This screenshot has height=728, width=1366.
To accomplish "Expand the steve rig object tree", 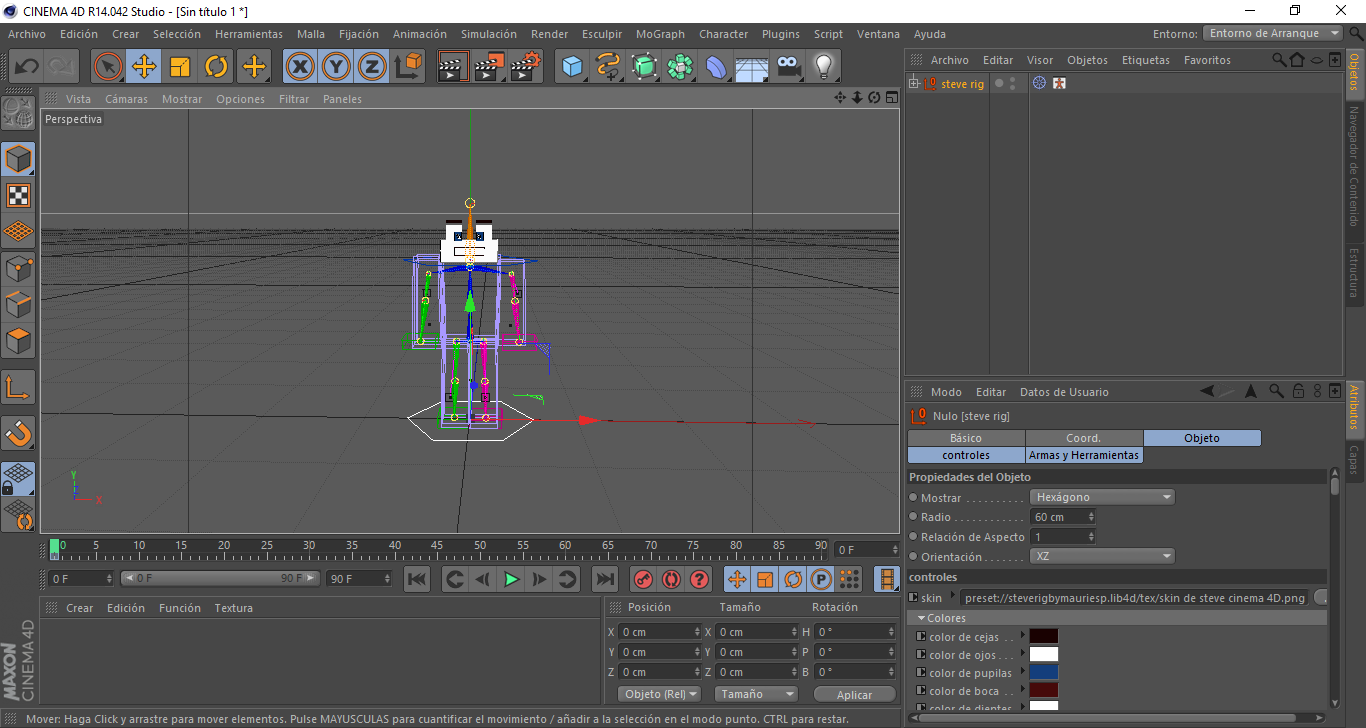I will click(x=914, y=83).
